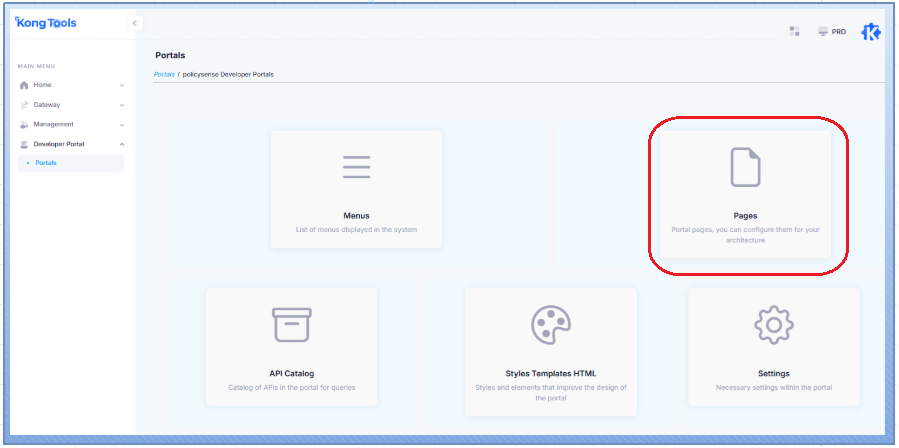This screenshot has height=448, width=899.
Task: Collapse the Developer Portal menu chevron
Action: tap(122, 144)
